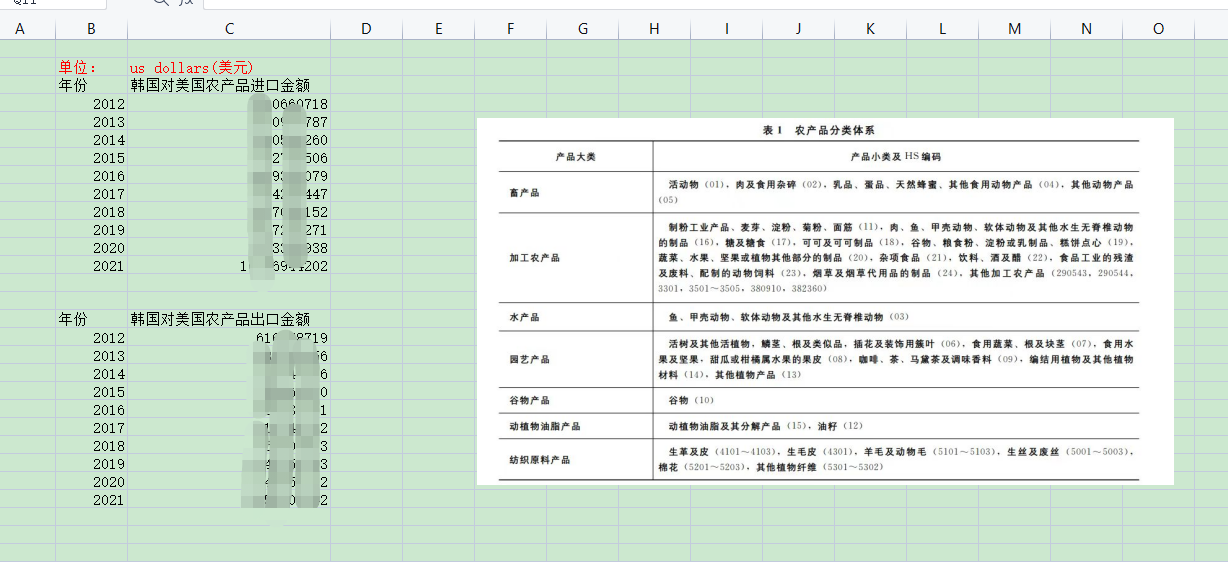
Task: Click the 纺织原料产品 row label in the picture
Action: point(540,460)
